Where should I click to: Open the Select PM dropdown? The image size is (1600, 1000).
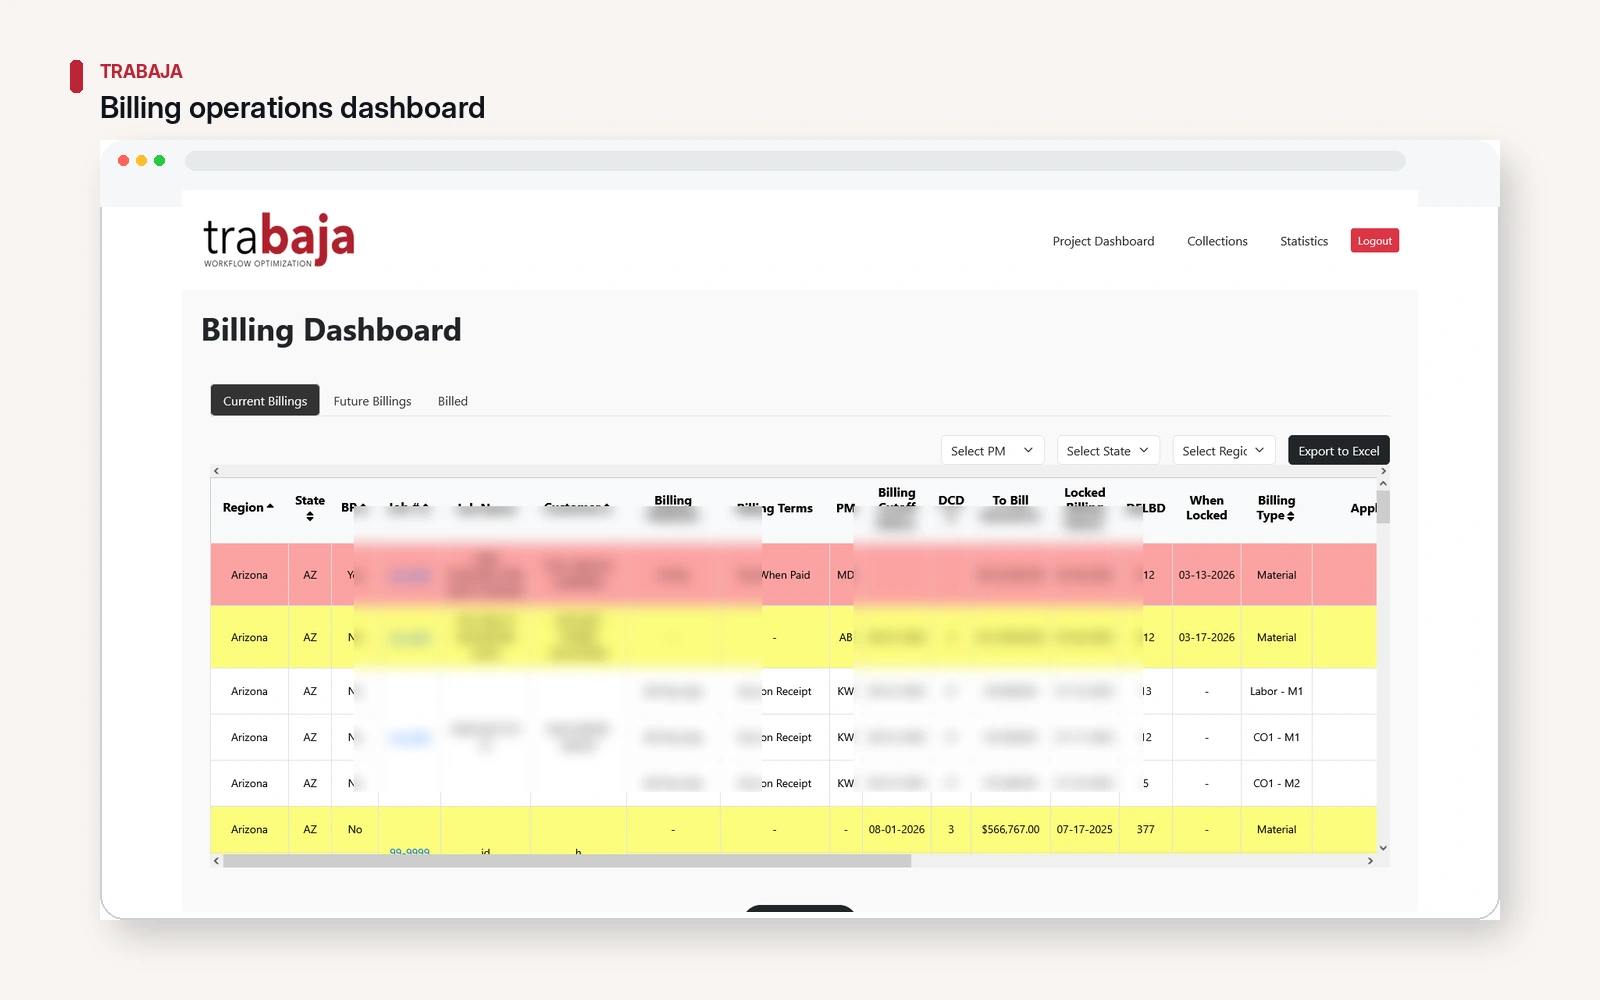coord(992,450)
